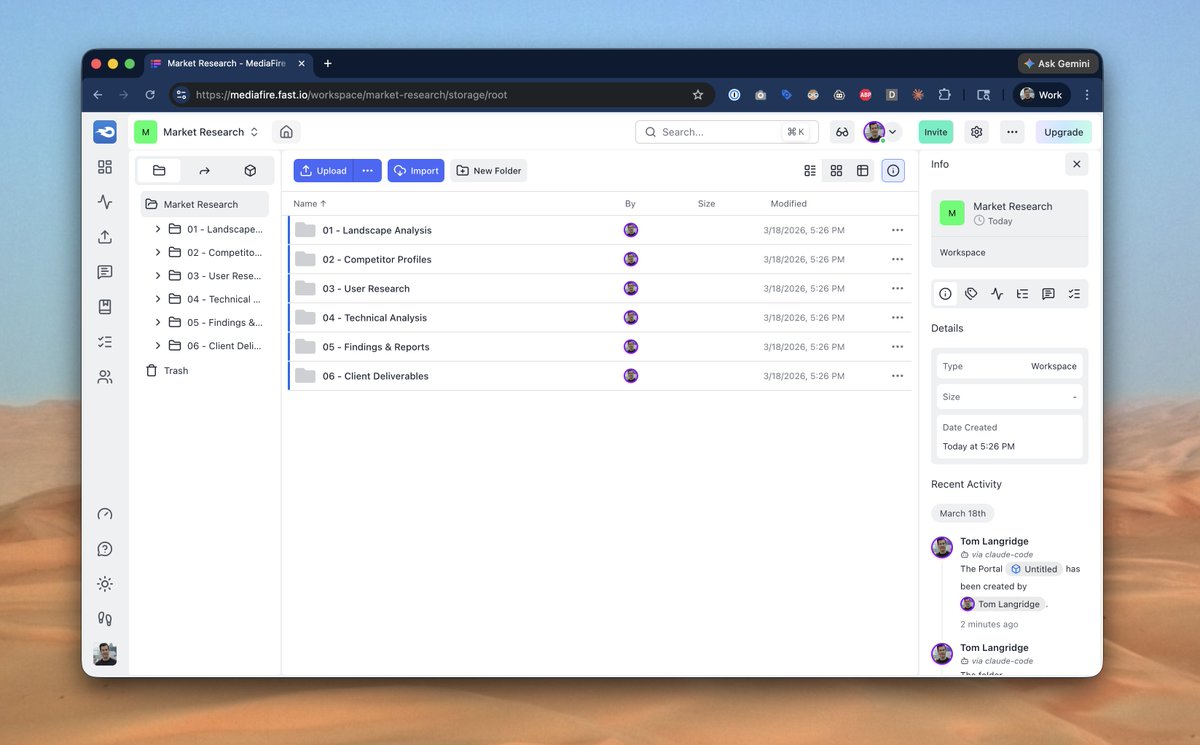
Task: Open the speed gauge icon in left sidebar
Action: click(105, 514)
